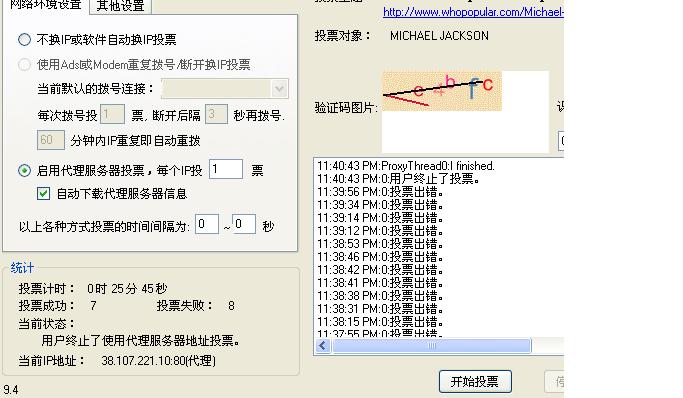Viewport: 683px width, 398px height.
Task: Select the 11:39:34 PM 投票出错 log line
Action: point(380,205)
